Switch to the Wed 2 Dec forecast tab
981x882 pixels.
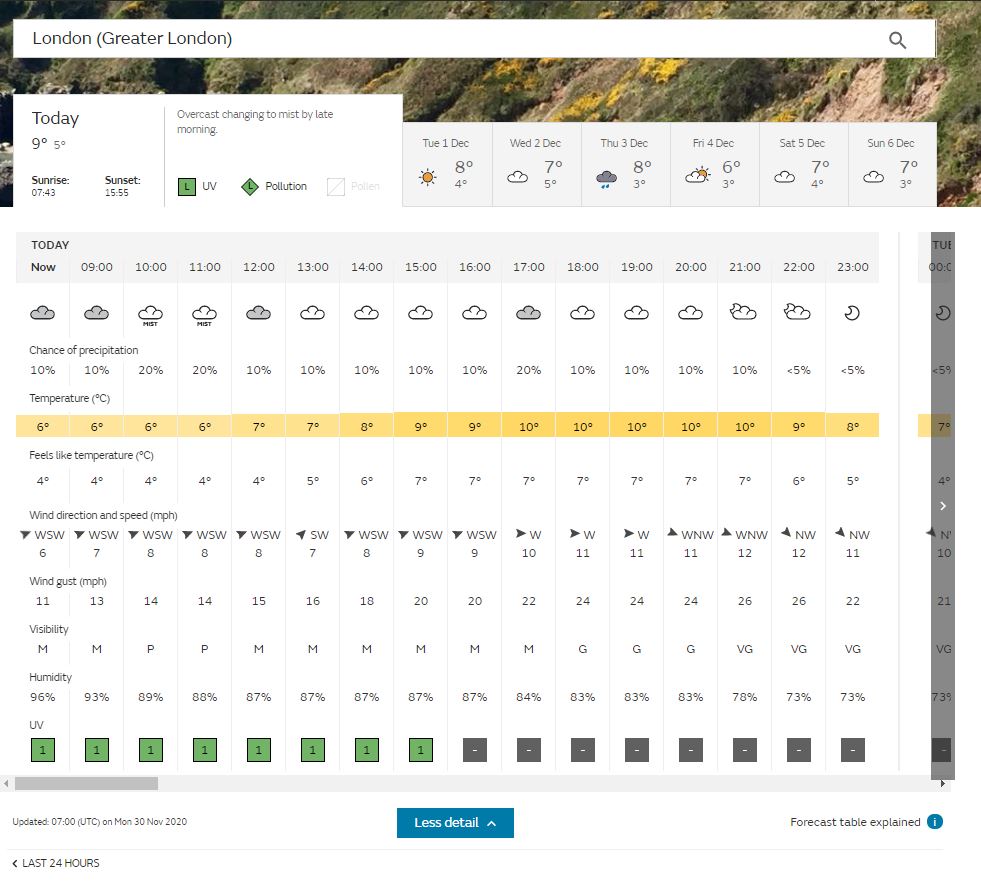[535, 165]
